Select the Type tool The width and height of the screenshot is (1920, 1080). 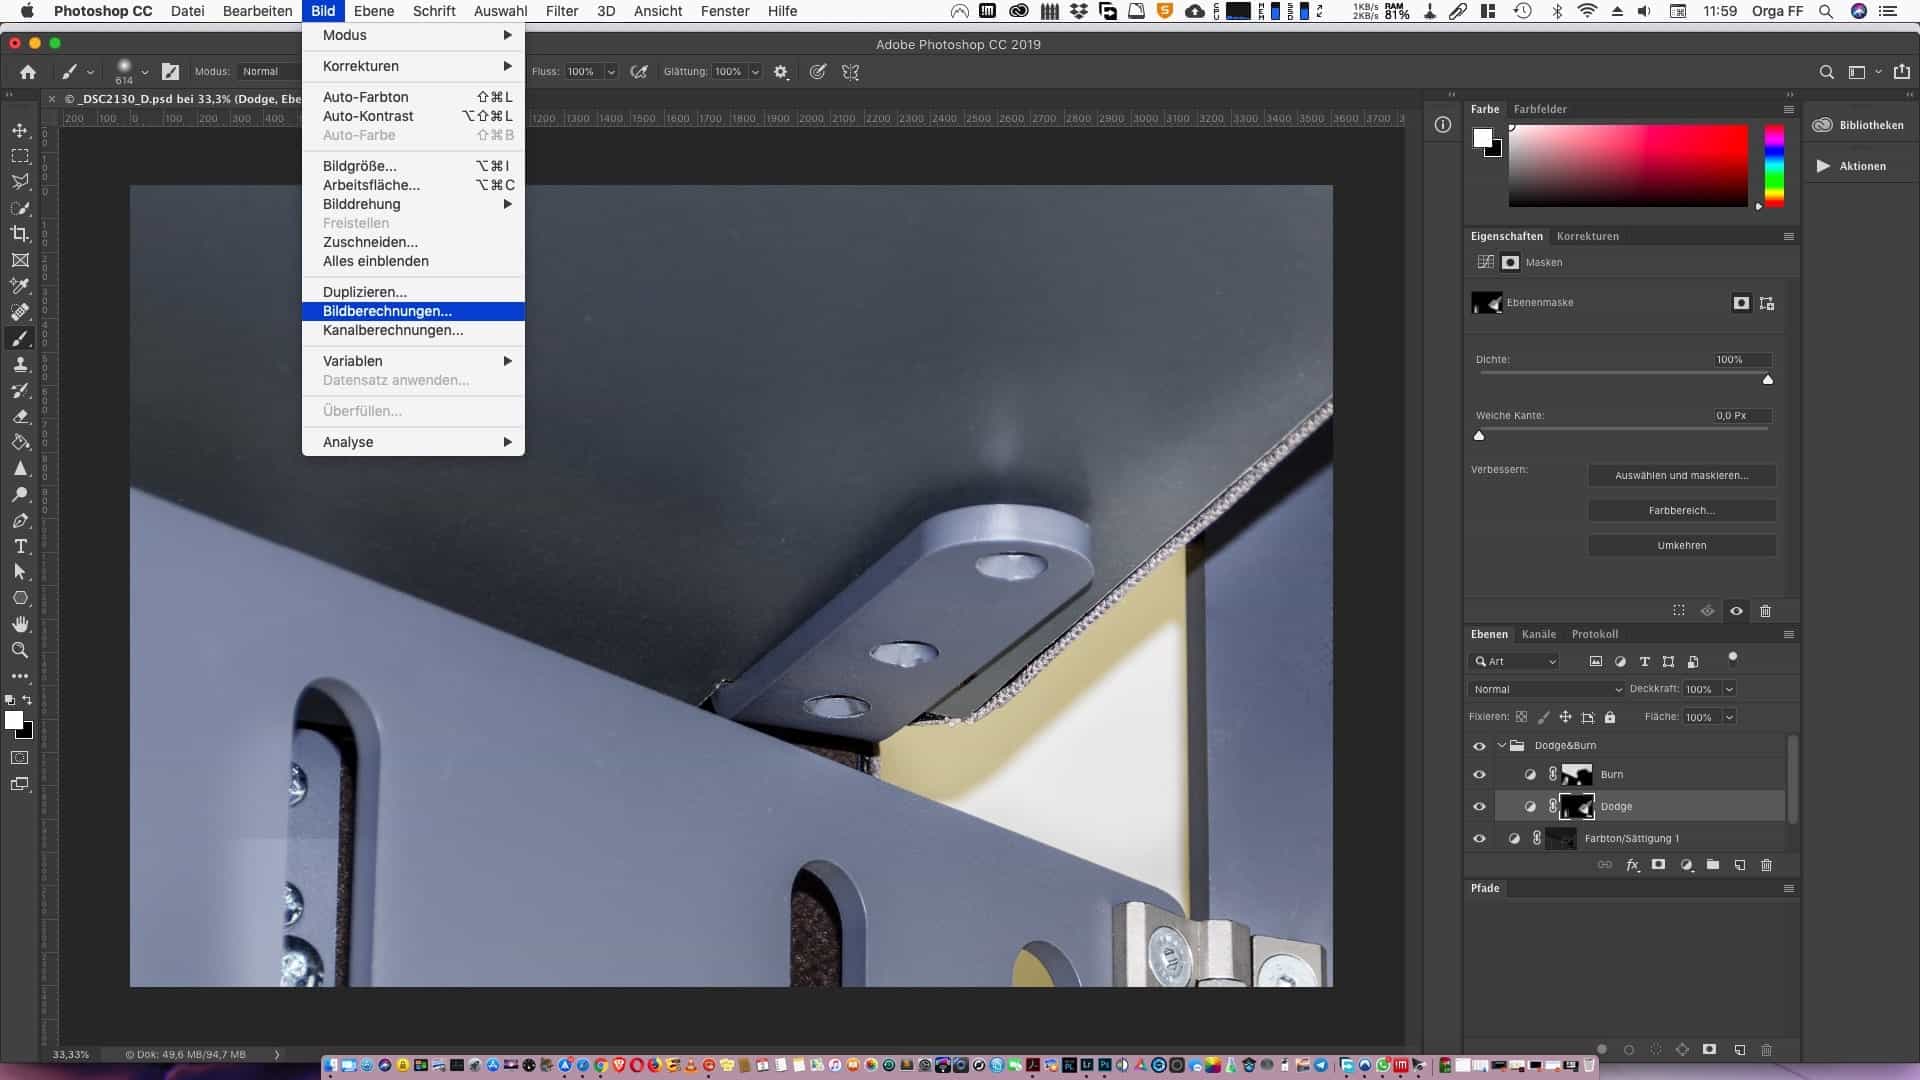click(20, 546)
